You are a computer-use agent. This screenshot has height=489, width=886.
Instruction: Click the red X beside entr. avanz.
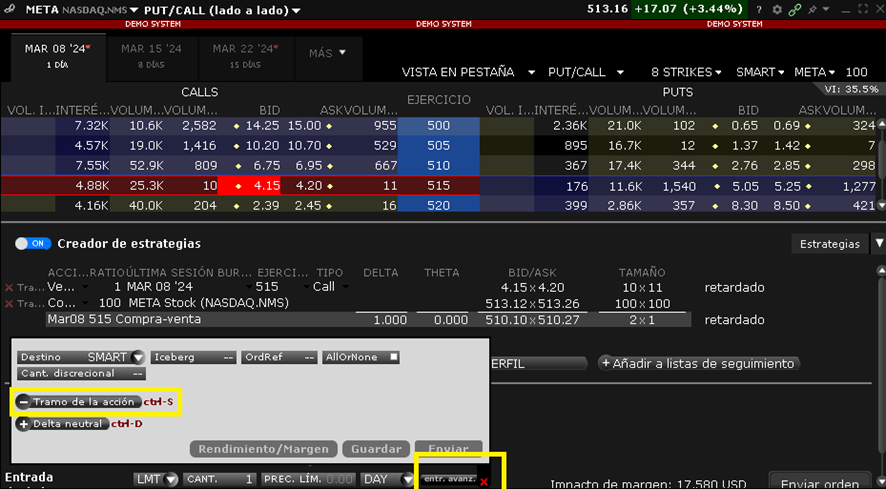pos(484,482)
